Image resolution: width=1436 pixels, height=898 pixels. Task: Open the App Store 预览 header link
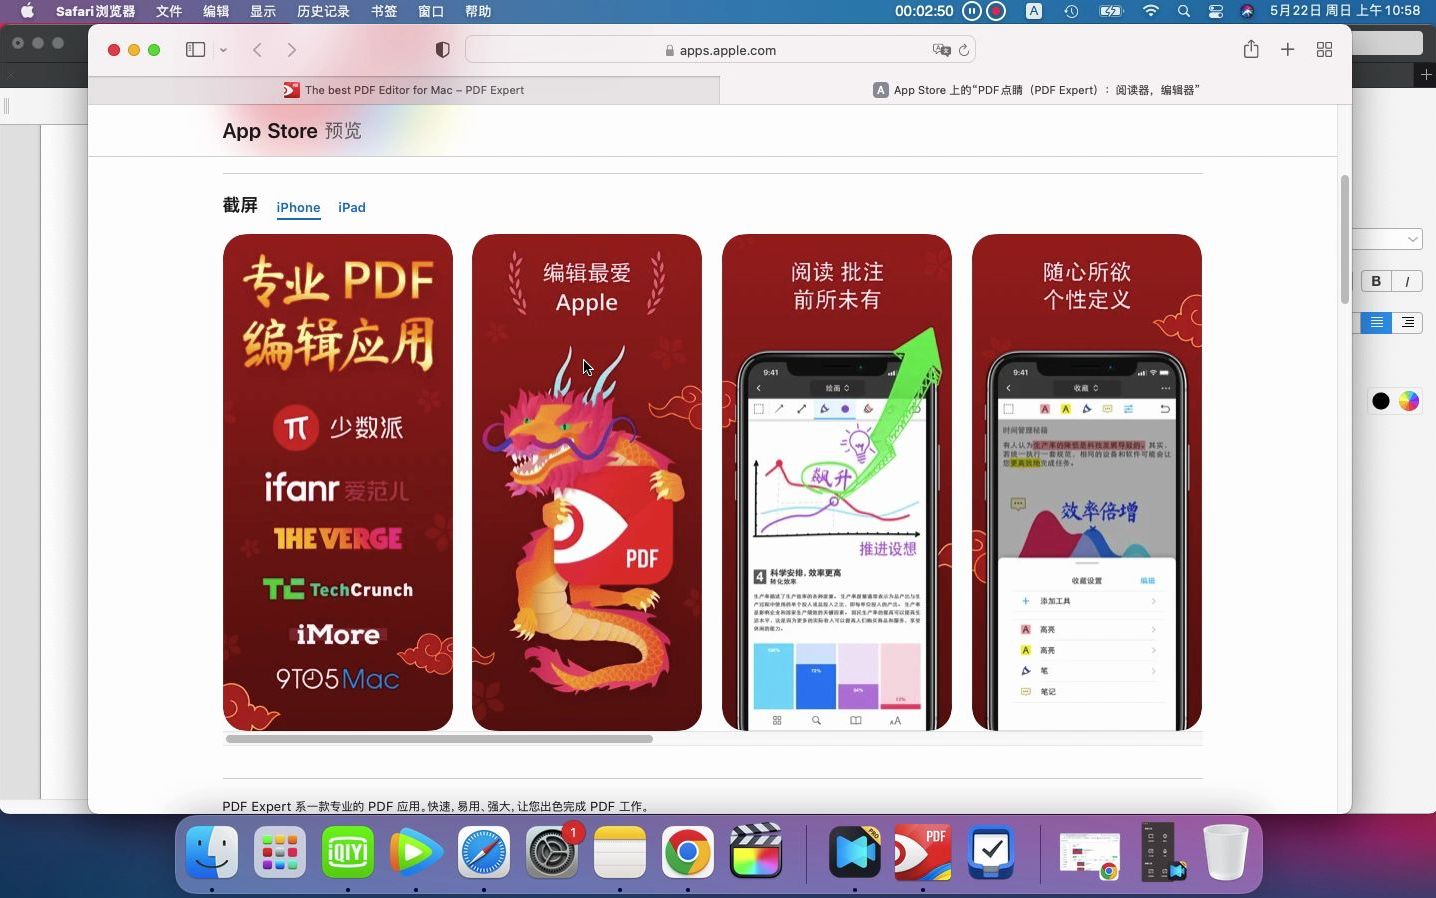click(292, 131)
